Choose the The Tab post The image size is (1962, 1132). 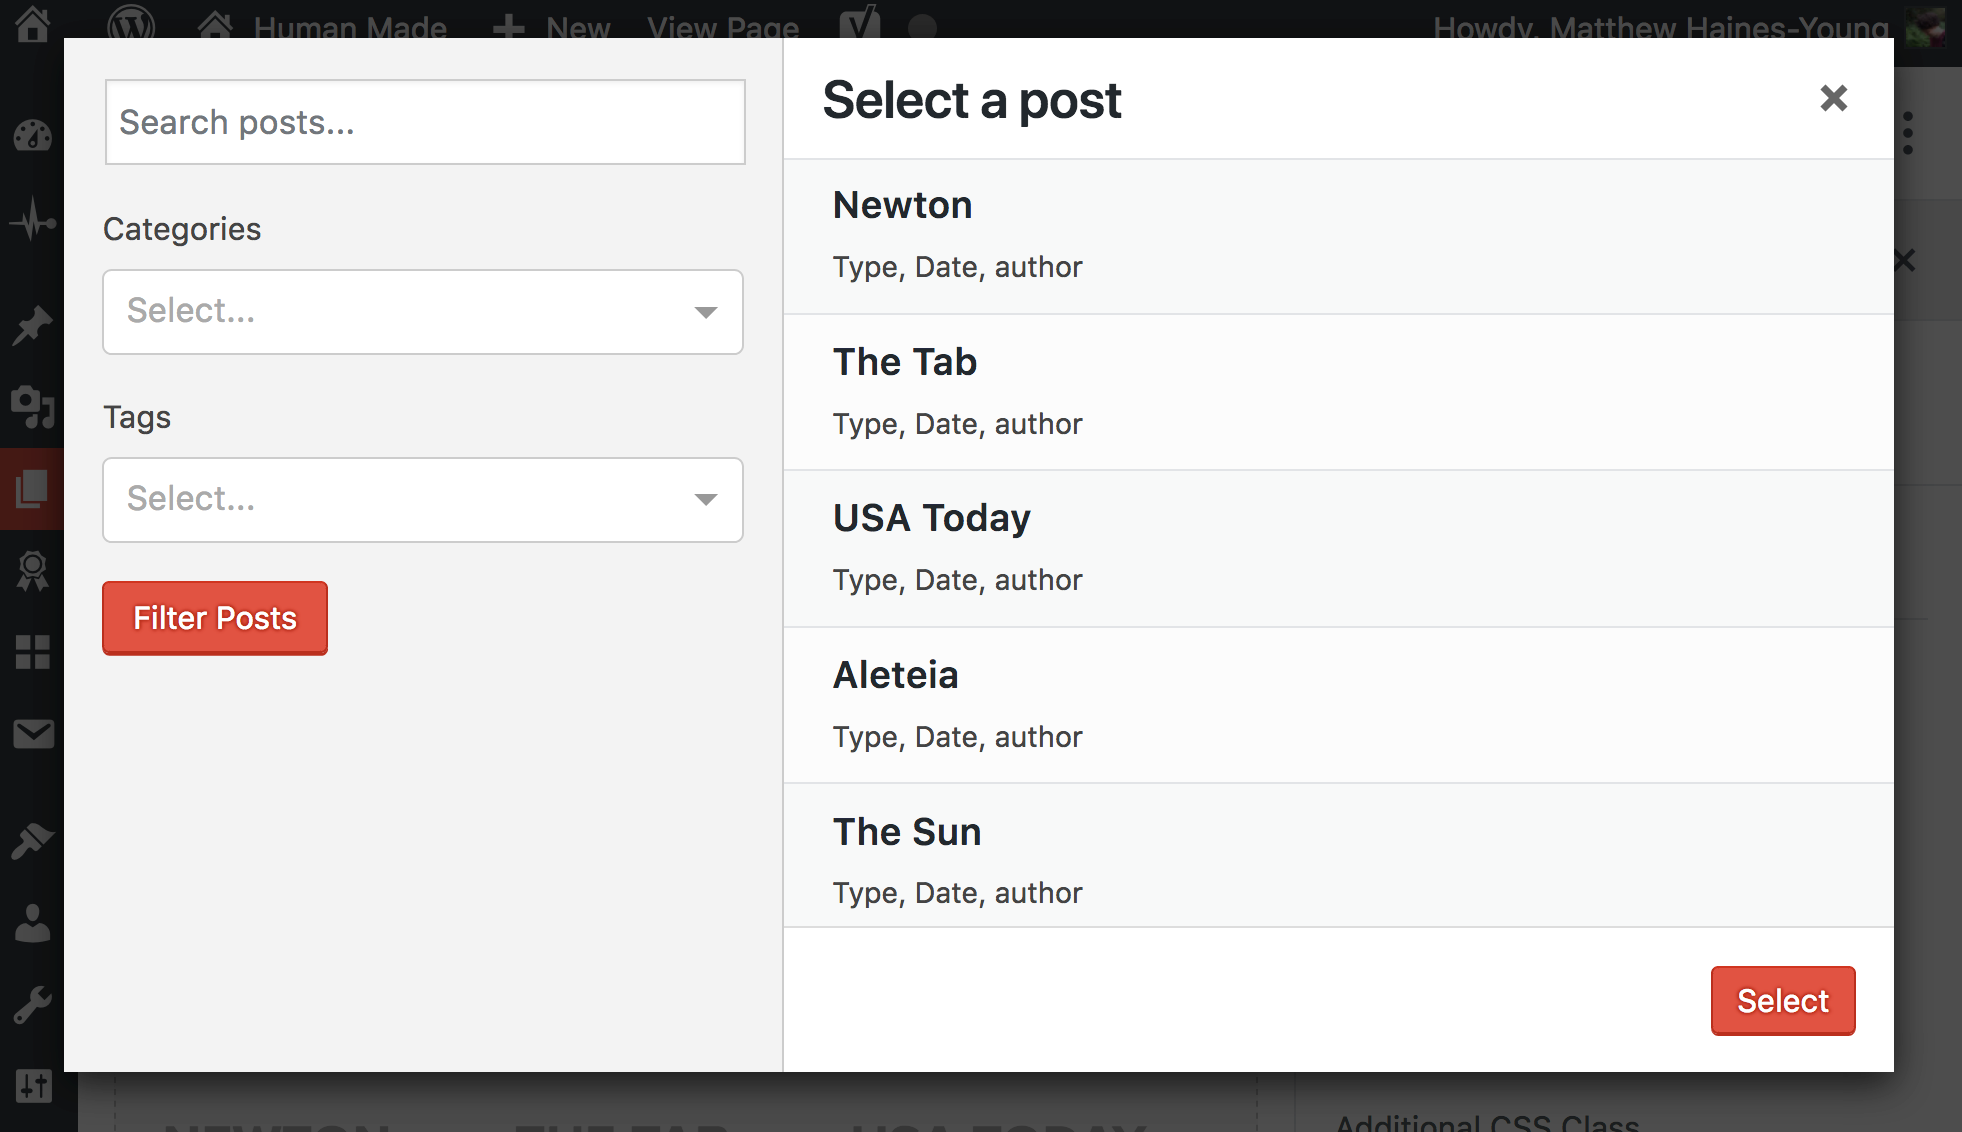pyautogui.click(x=1338, y=393)
